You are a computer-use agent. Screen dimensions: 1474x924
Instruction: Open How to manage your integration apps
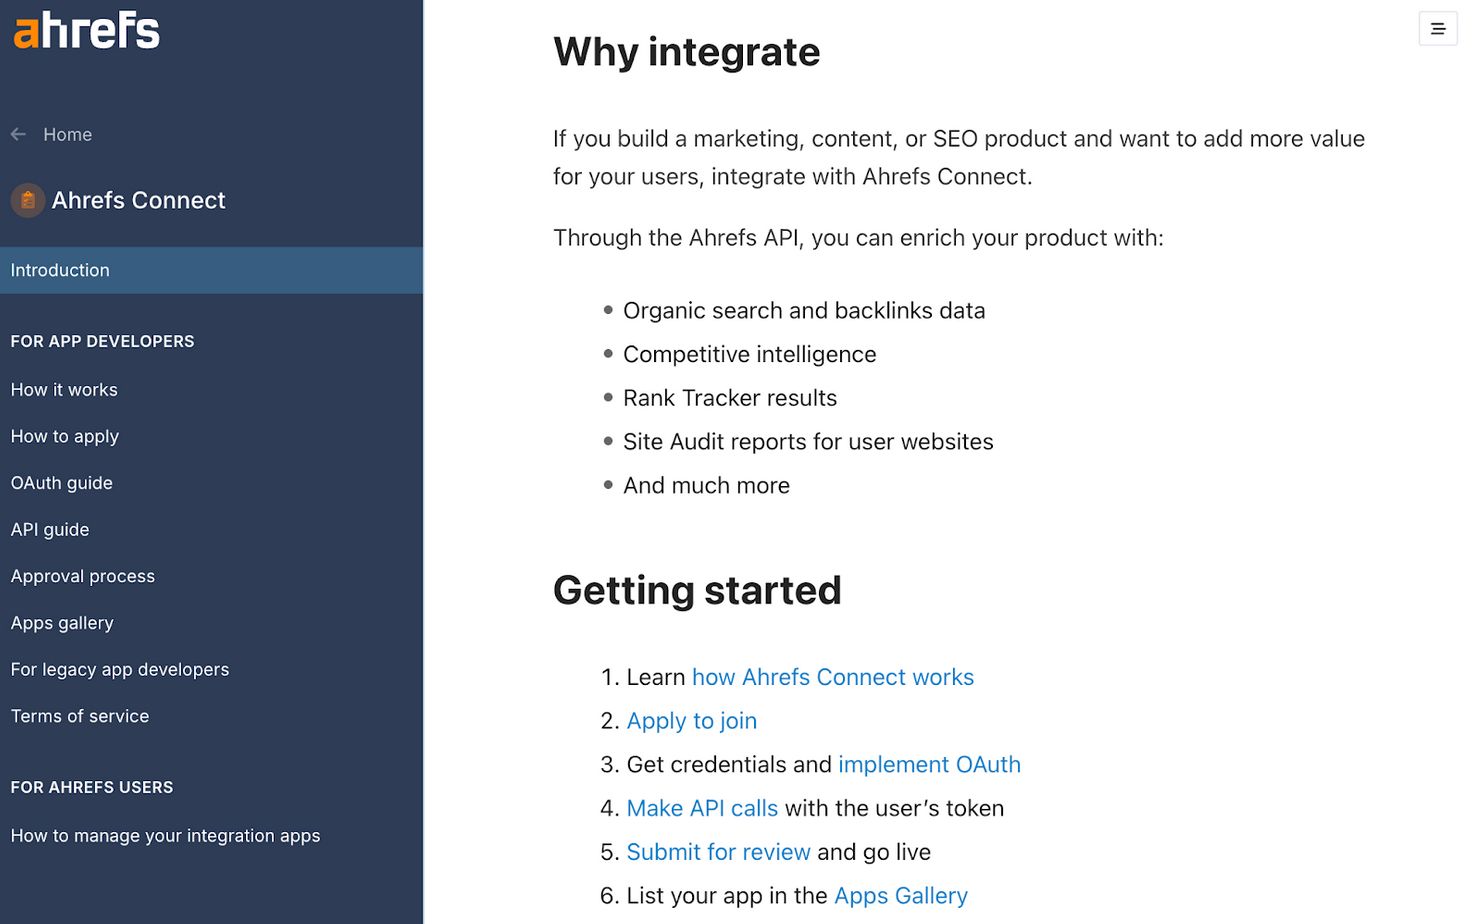click(x=165, y=835)
